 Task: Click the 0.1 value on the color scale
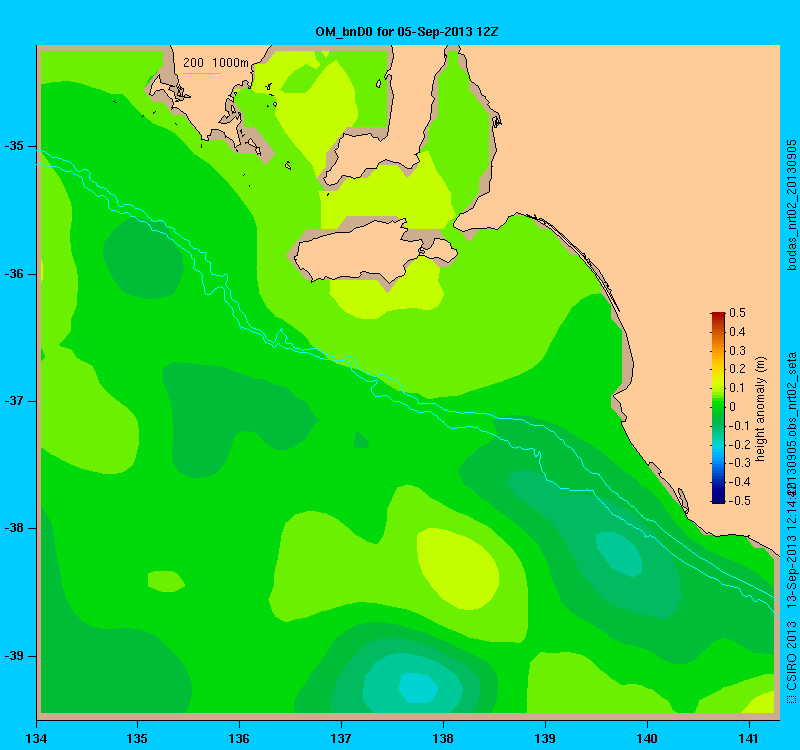737,388
